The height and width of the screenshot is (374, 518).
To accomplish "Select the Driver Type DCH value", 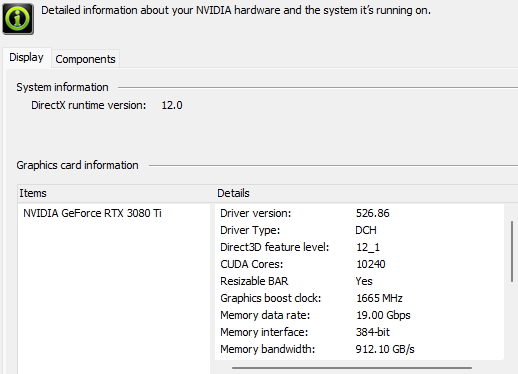I will (366, 230).
